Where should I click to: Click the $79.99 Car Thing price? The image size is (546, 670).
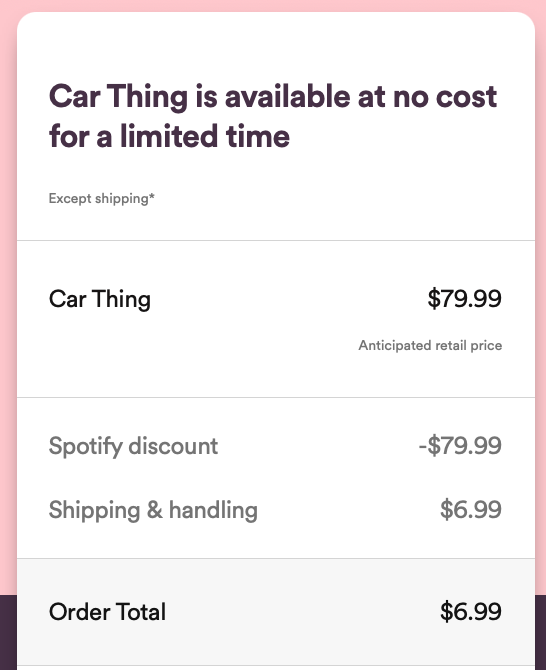[x=464, y=298]
